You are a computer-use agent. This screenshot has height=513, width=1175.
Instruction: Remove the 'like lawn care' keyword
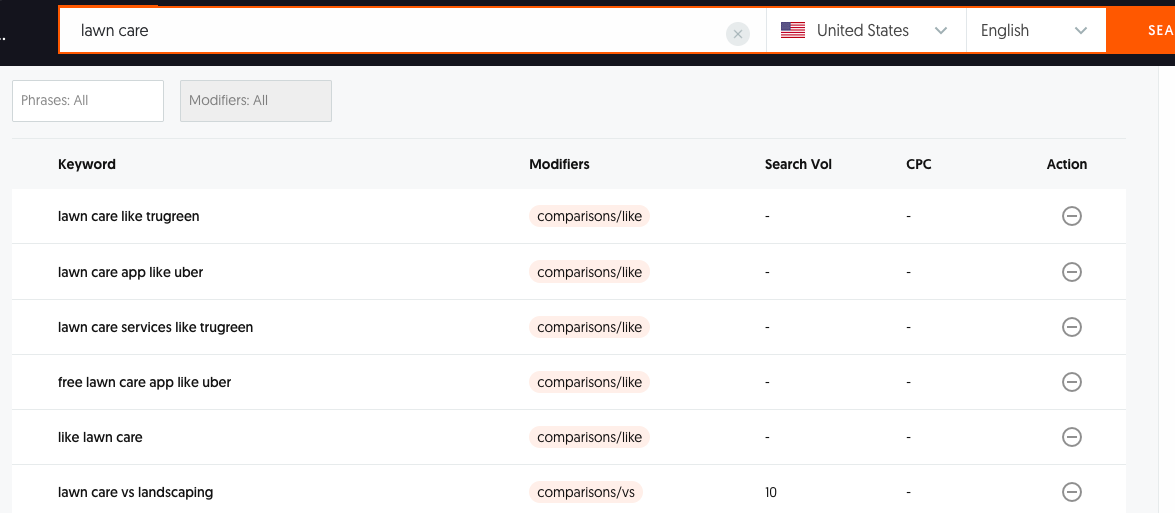coord(1071,437)
